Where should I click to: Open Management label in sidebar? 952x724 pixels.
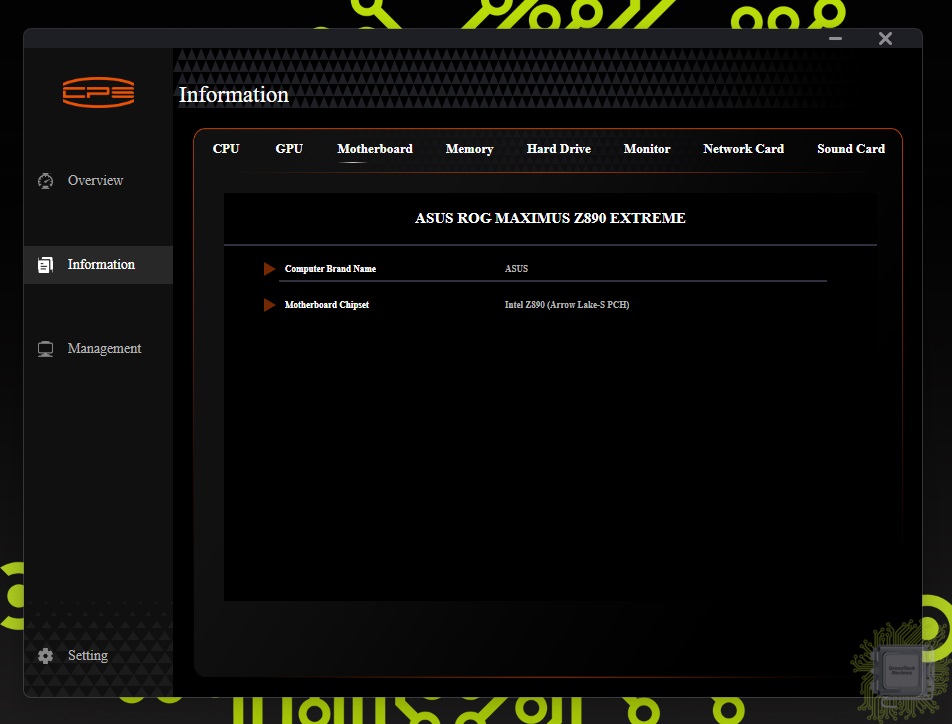click(x=104, y=348)
